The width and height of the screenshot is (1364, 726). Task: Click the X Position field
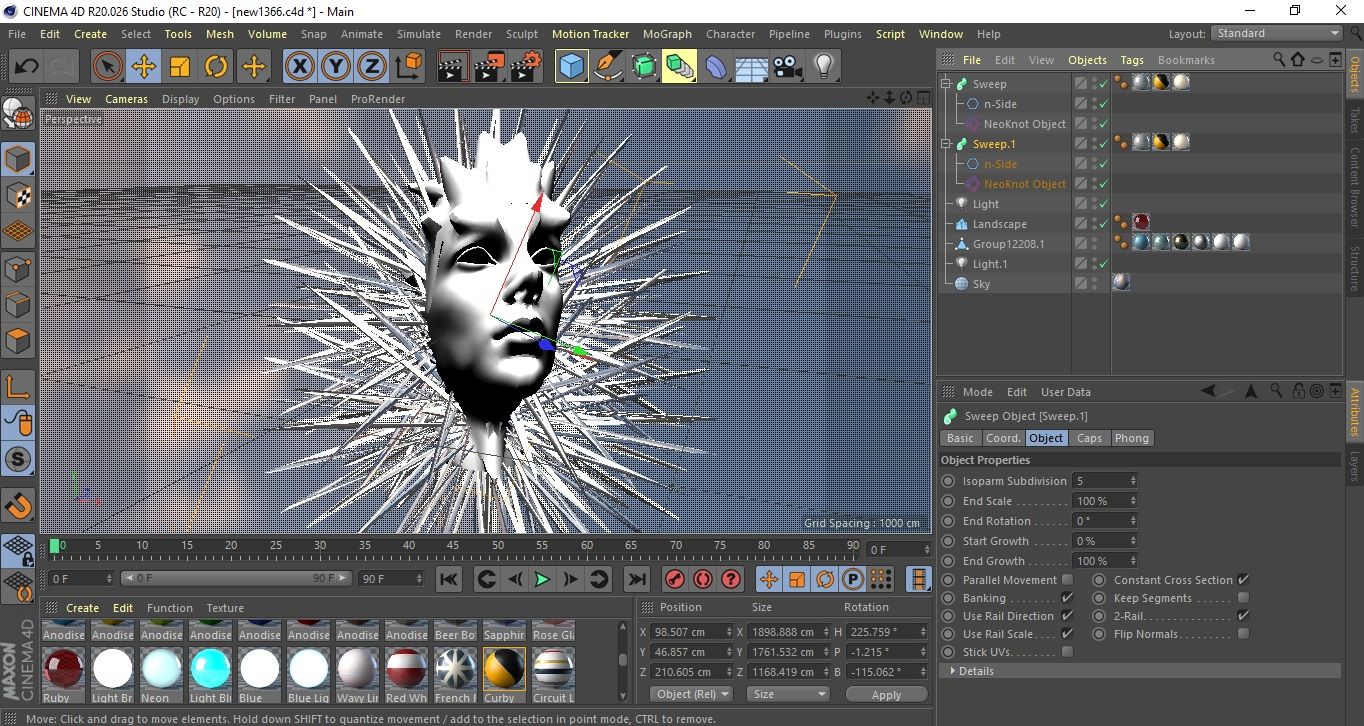point(691,632)
